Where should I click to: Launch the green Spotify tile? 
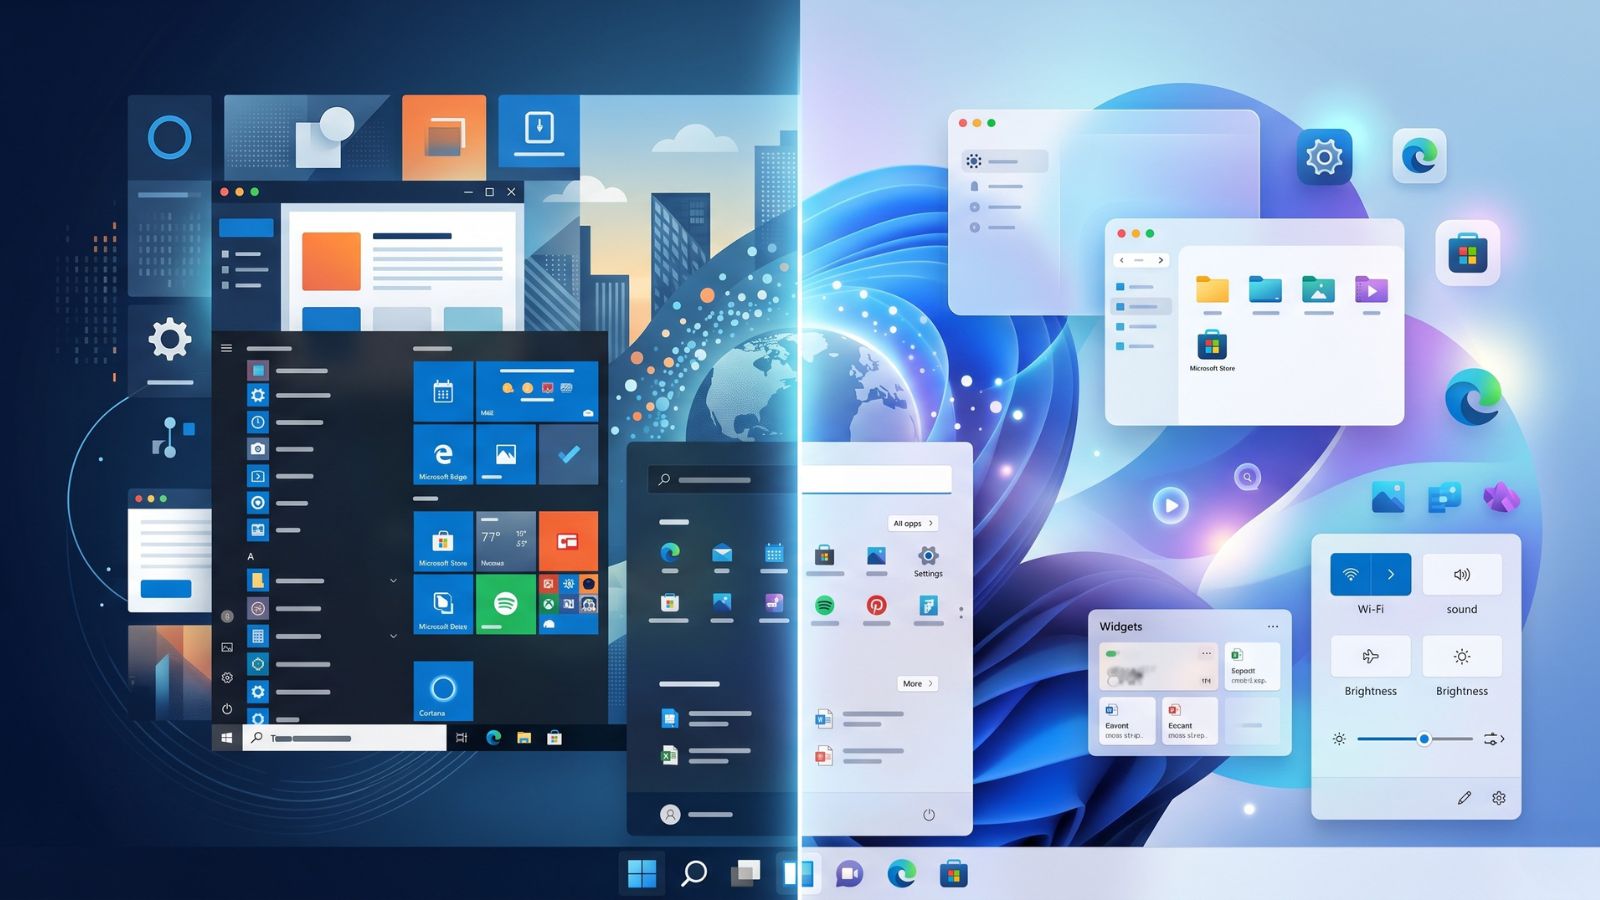[506, 604]
